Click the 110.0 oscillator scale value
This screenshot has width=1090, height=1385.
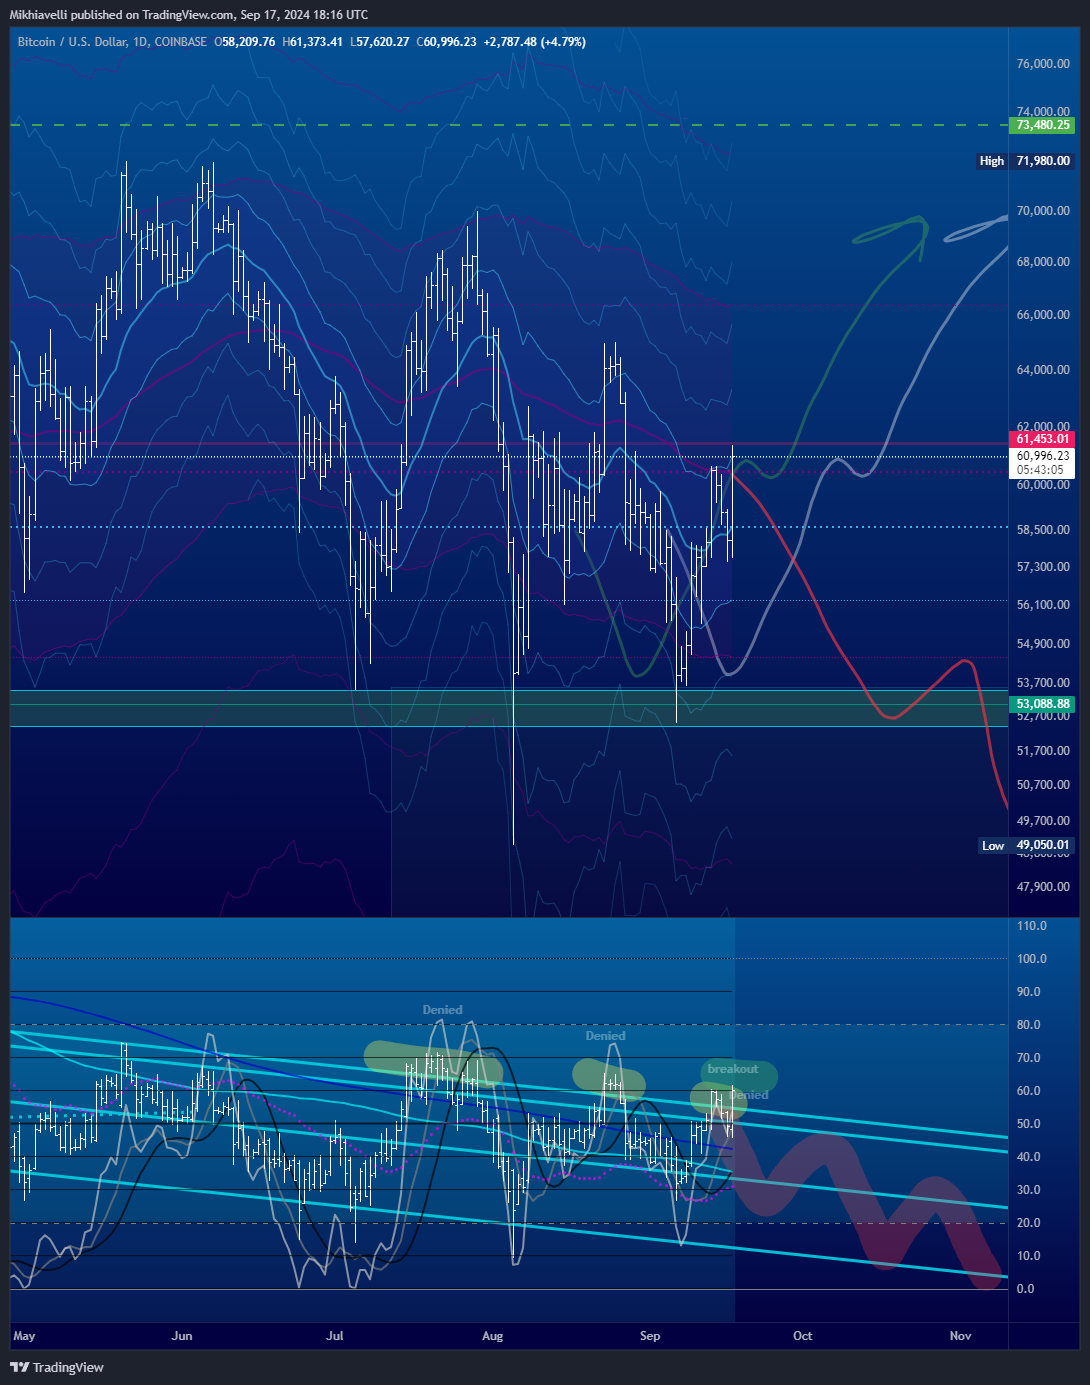coord(1031,926)
